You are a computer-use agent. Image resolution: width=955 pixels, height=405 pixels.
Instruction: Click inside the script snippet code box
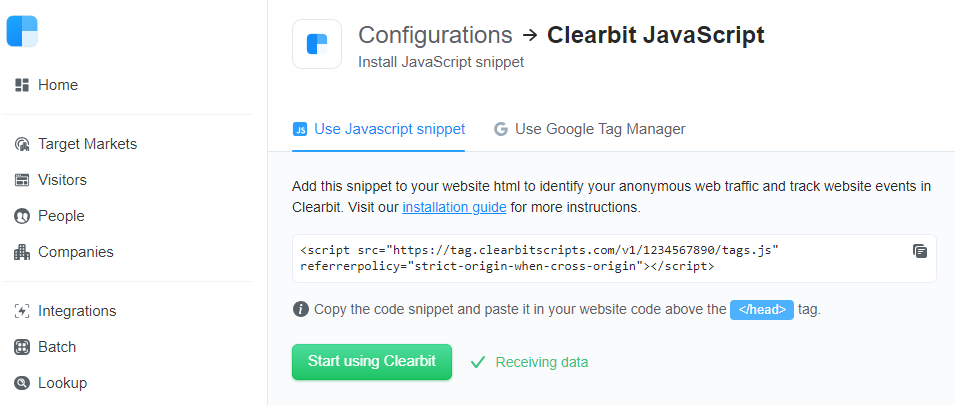(614, 258)
